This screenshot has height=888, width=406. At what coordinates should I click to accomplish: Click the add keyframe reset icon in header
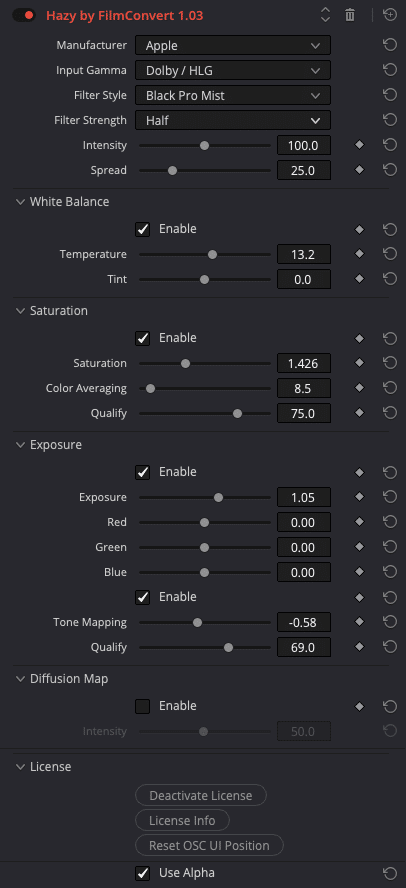[x=390, y=15]
